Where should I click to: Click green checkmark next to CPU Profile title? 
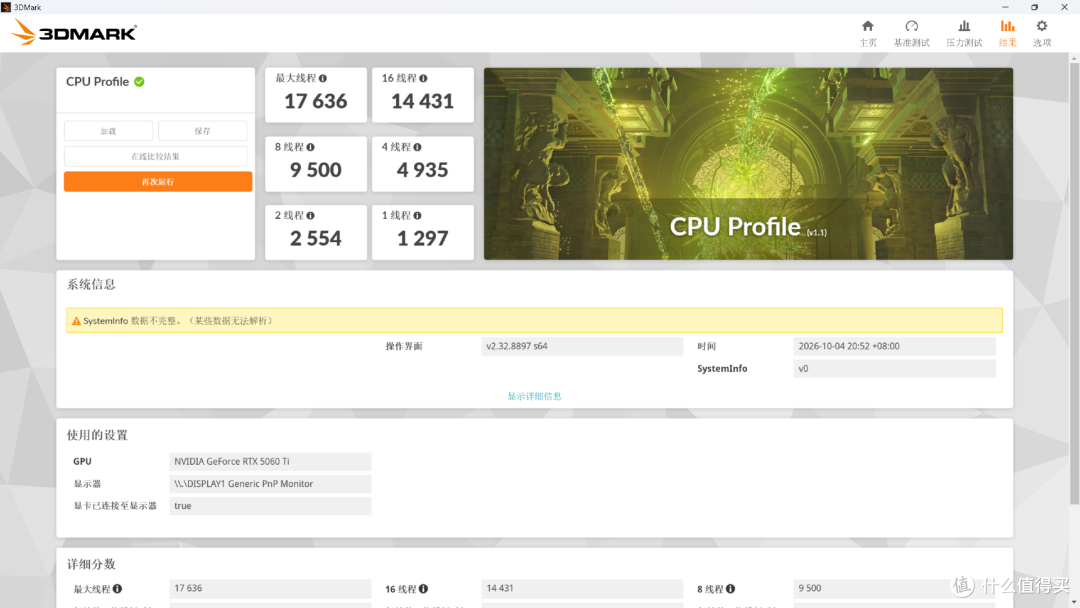(139, 82)
